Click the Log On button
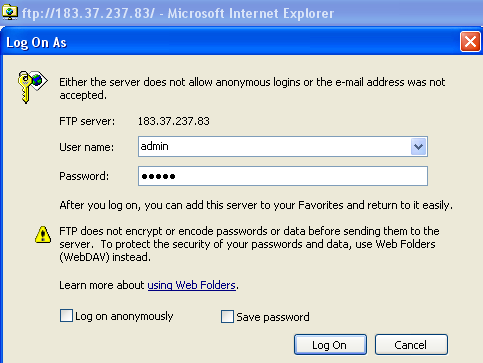Viewport: 483px width, 363px height. coord(330,345)
